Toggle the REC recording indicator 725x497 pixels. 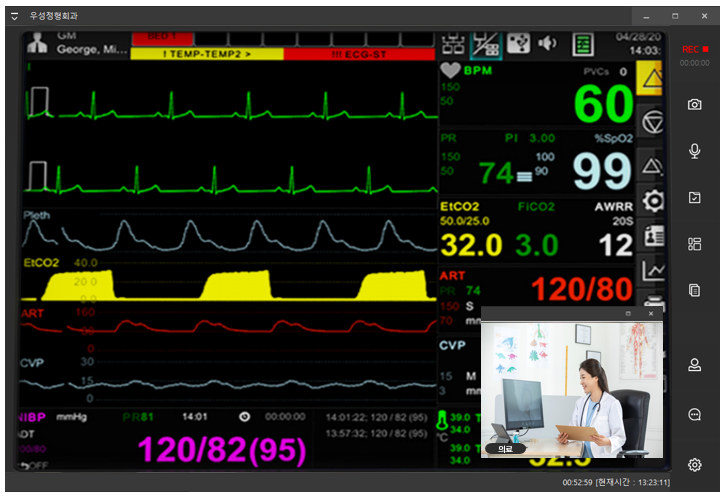[695, 49]
